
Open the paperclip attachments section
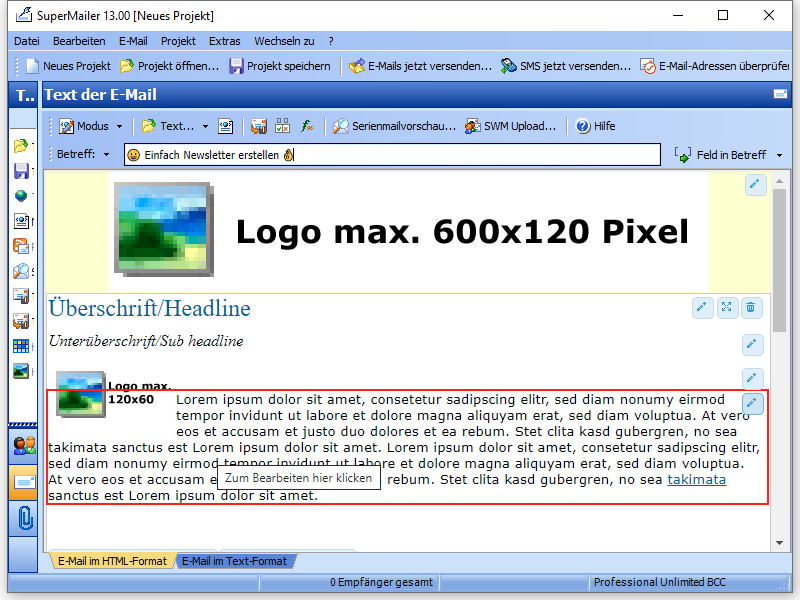(x=24, y=518)
